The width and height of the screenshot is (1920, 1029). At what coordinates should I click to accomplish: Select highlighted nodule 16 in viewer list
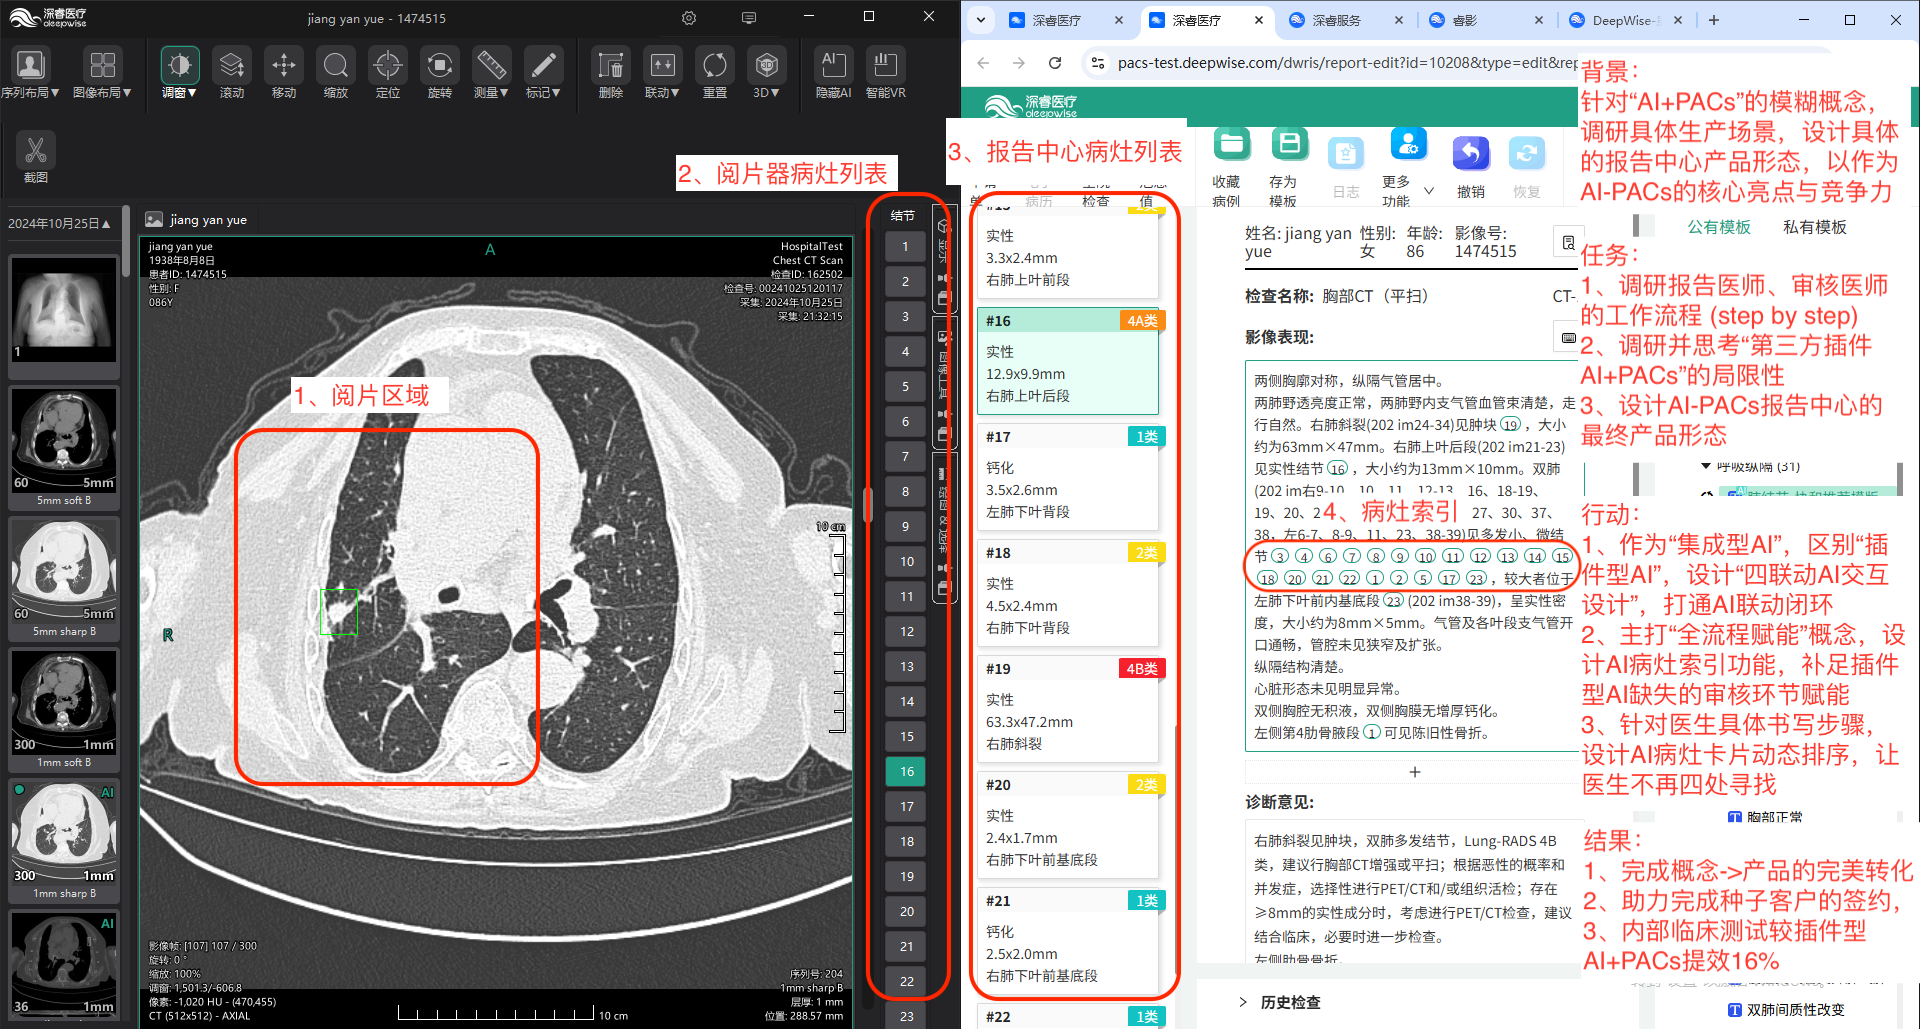pos(906,772)
